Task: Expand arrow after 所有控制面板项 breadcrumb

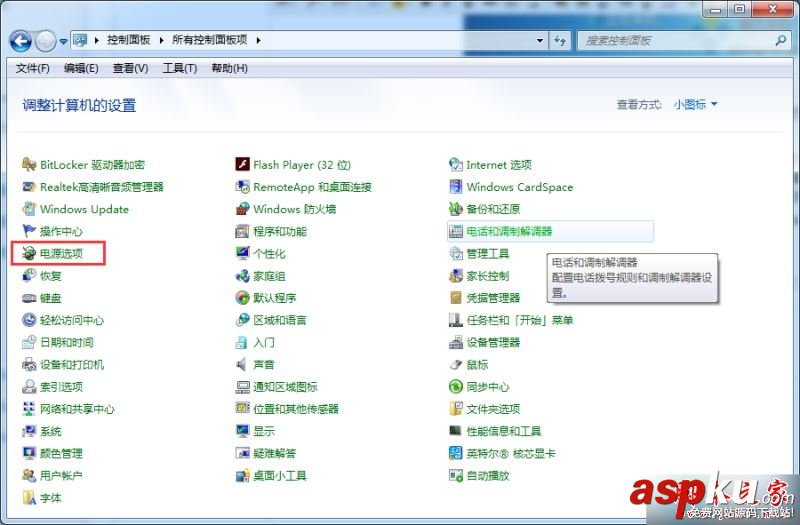Action: pyautogui.click(x=258, y=40)
